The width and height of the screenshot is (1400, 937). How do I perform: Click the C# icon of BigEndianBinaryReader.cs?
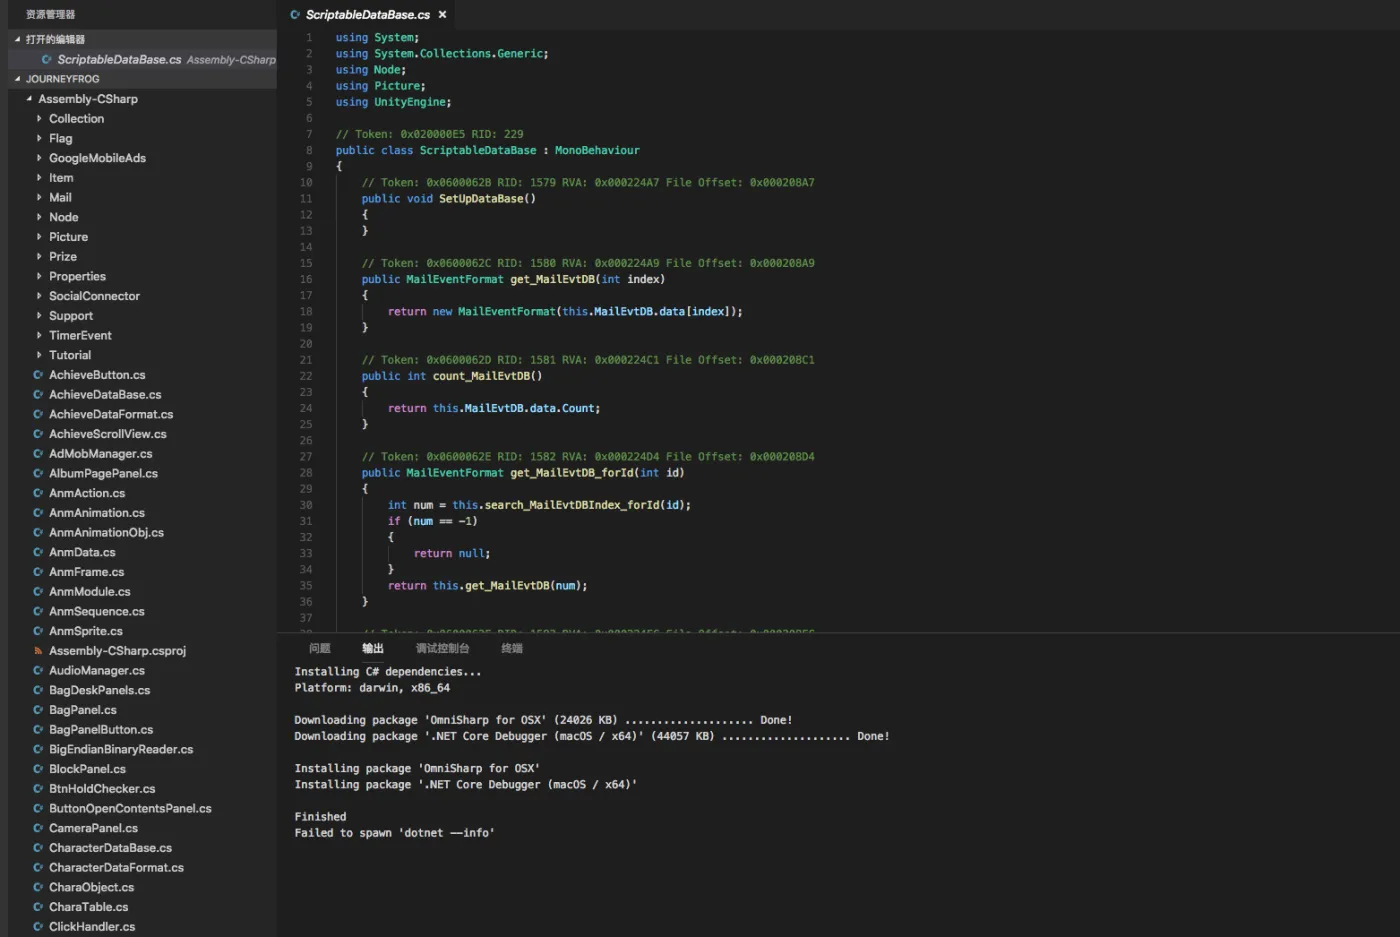(x=38, y=749)
